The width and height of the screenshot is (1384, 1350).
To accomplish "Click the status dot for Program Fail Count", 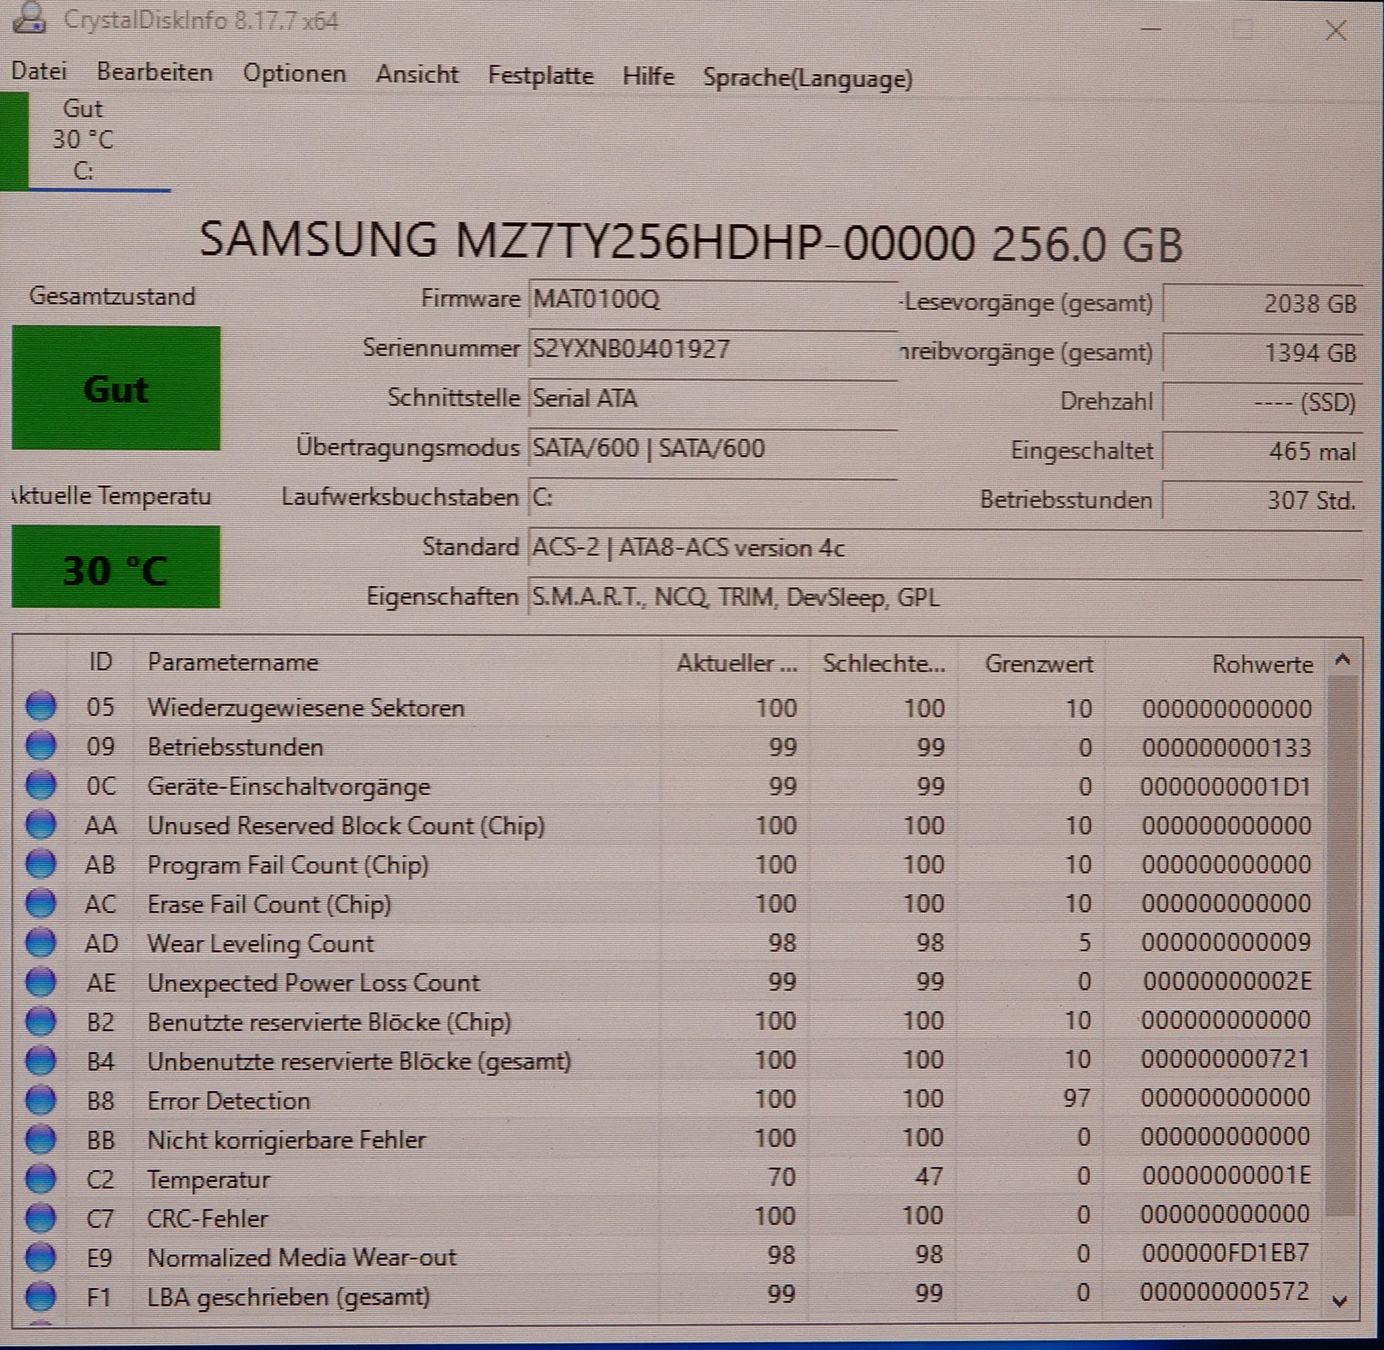I will (41, 863).
